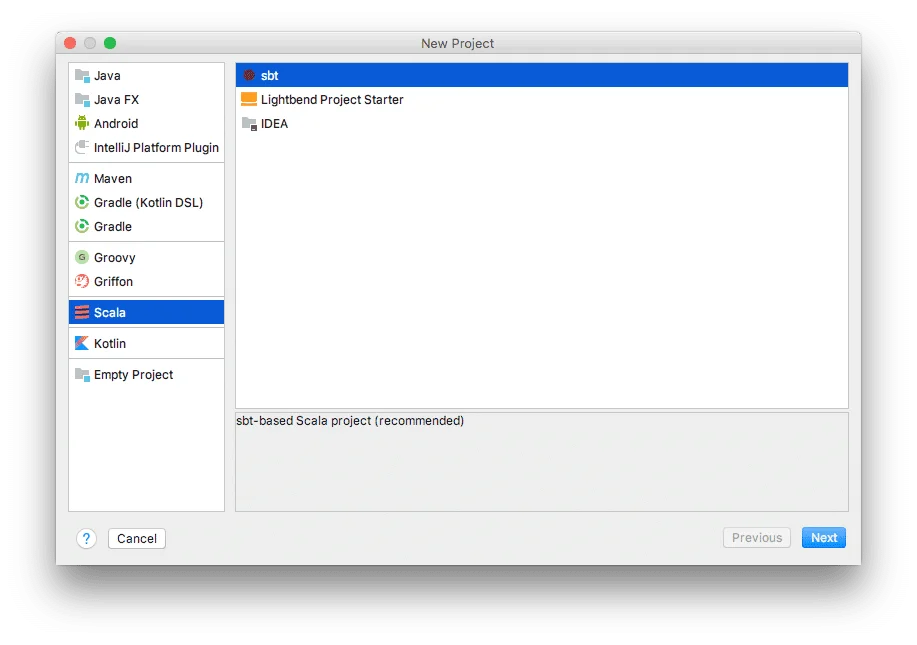This screenshot has width=917, height=645.
Task: Select the IDEA label text
Action: tap(274, 123)
